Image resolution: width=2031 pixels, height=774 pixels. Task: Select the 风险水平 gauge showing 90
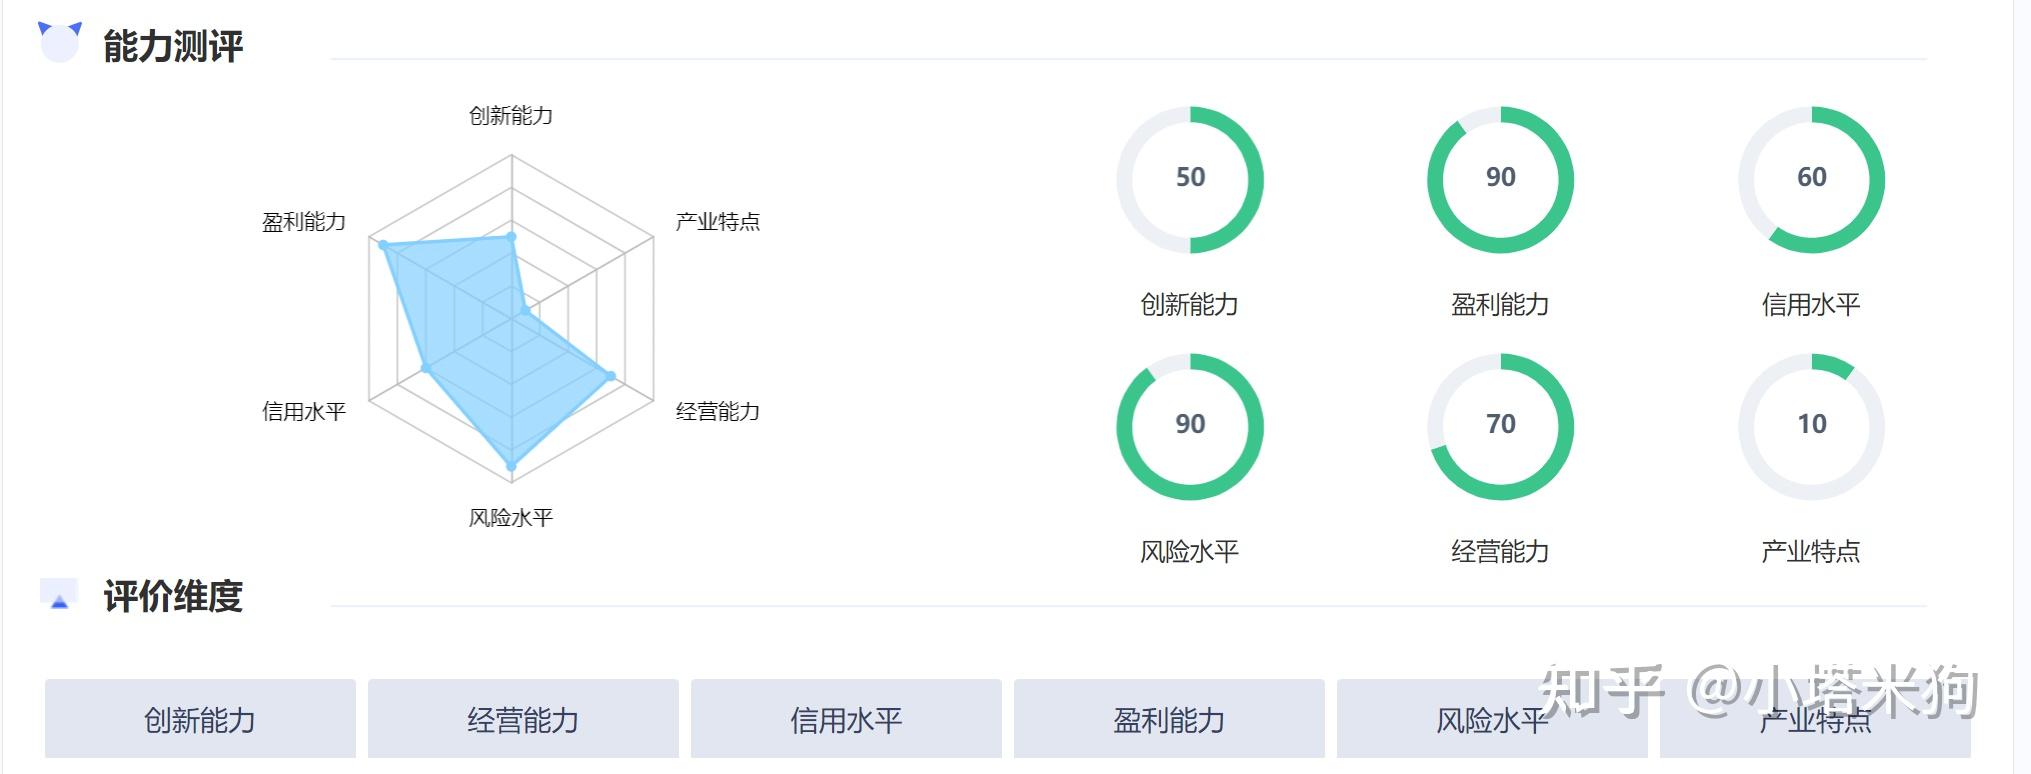click(x=1190, y=427)
